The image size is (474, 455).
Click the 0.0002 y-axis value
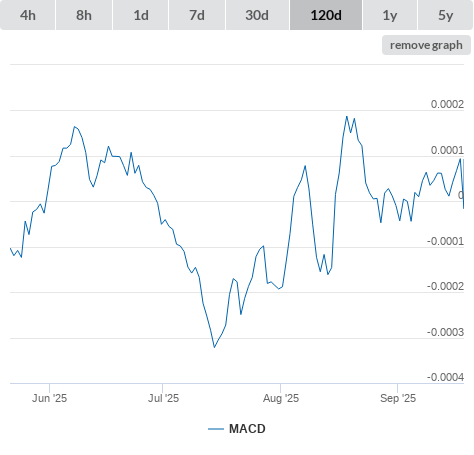coord(447,104)
